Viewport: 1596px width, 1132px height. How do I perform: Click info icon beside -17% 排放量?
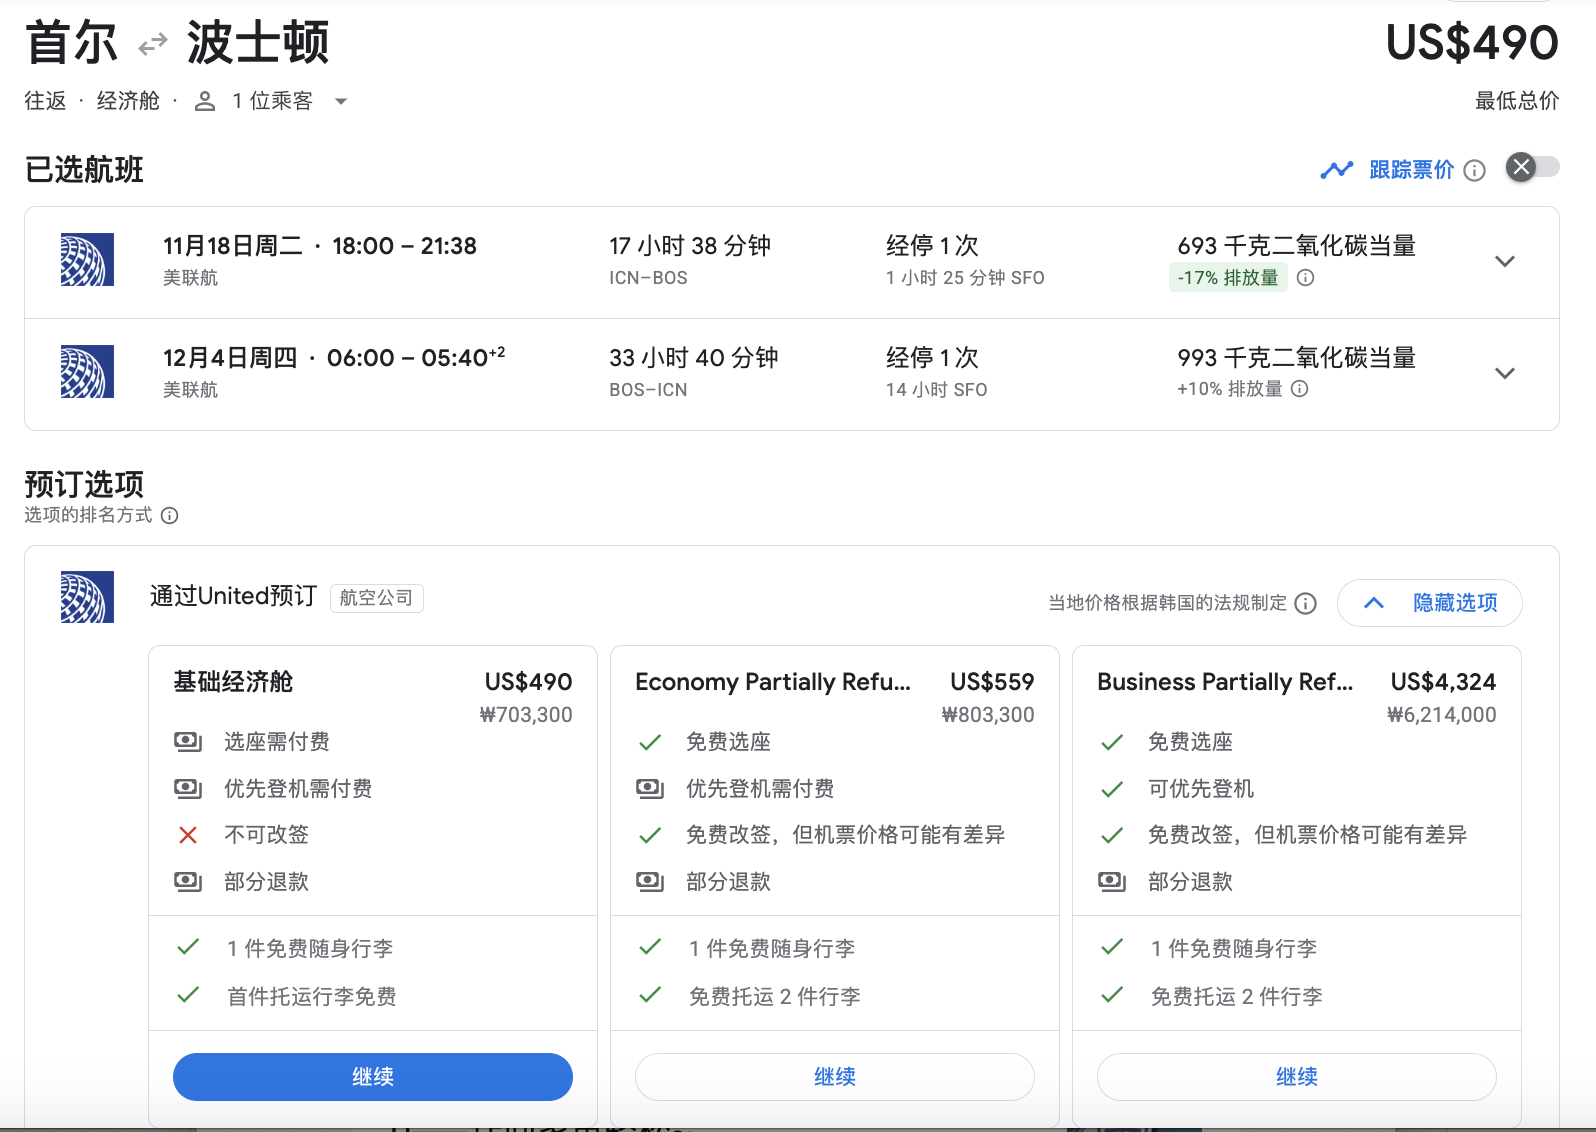1305,278
